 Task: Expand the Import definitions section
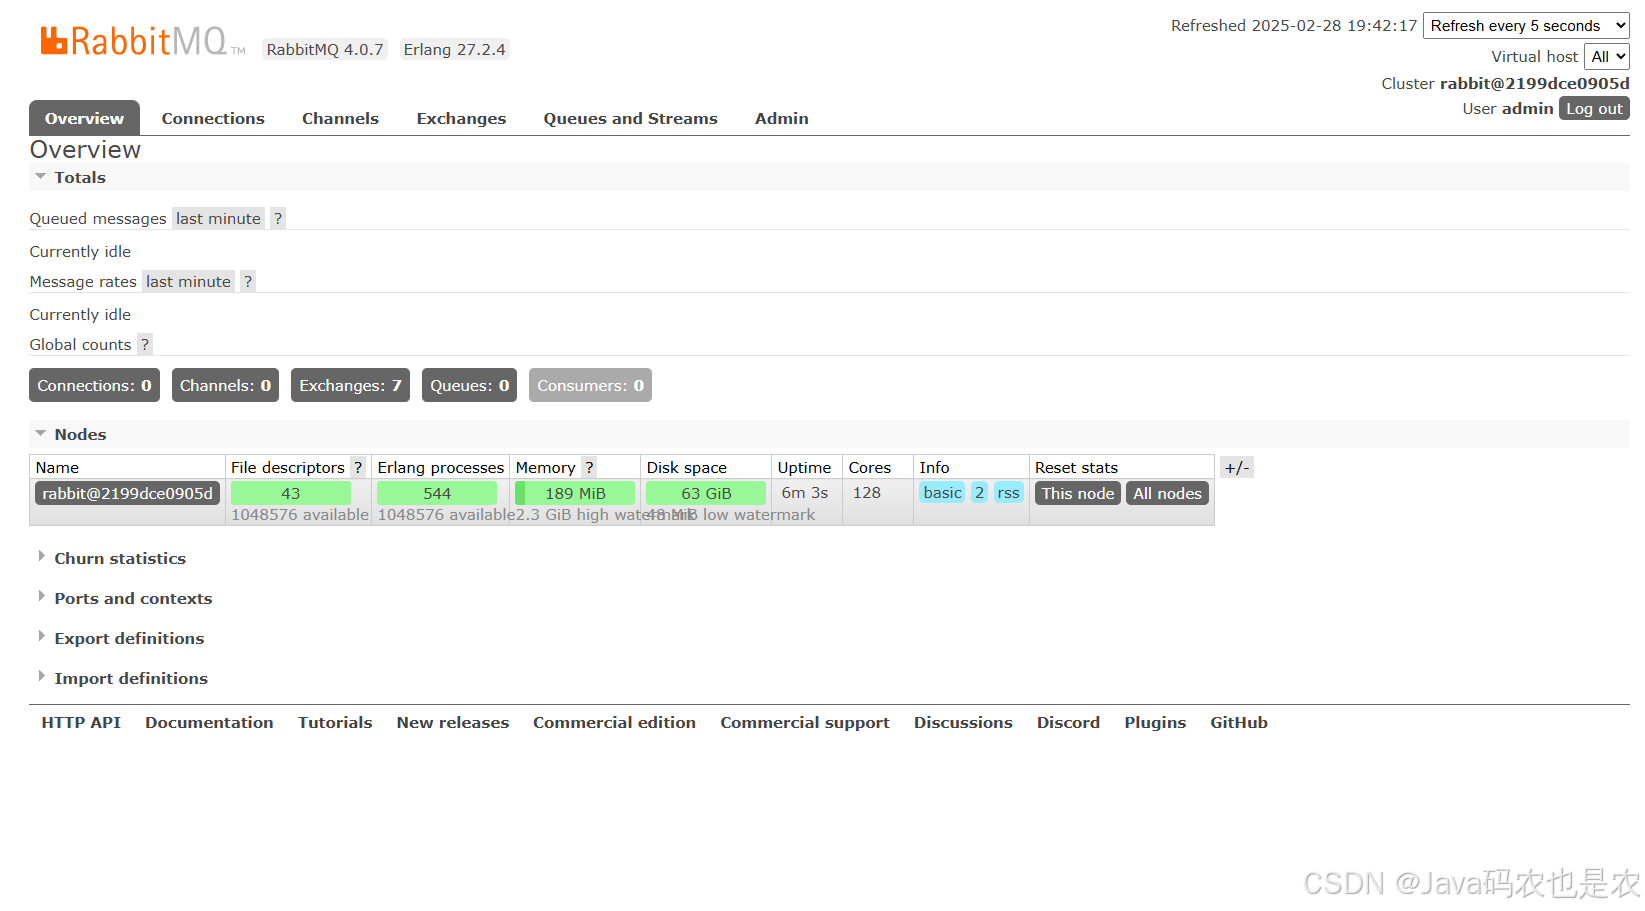coord(130,678)
